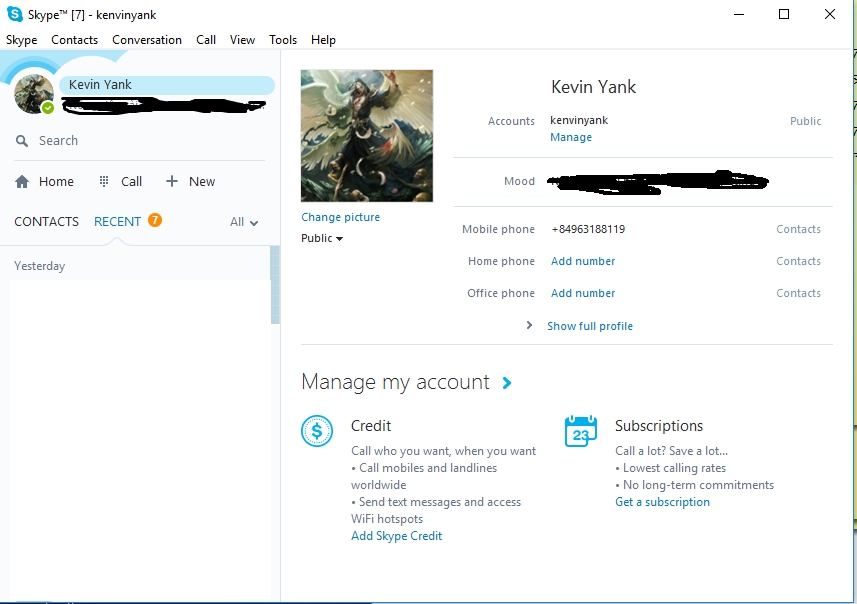Click the New button label
The image size is (857, 604).
(x=202, y=181)
